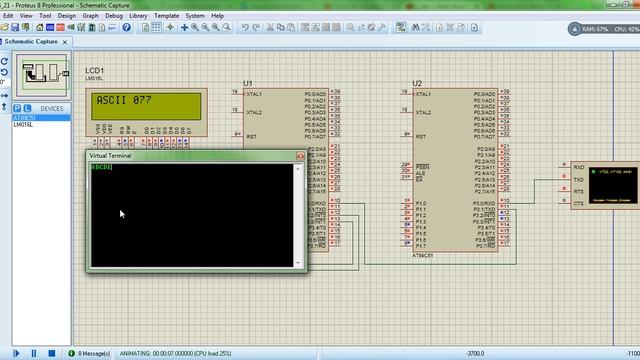Open System menu
Image resolution: width=640 pixels, height=360 pixels.
tap(195, 16)
